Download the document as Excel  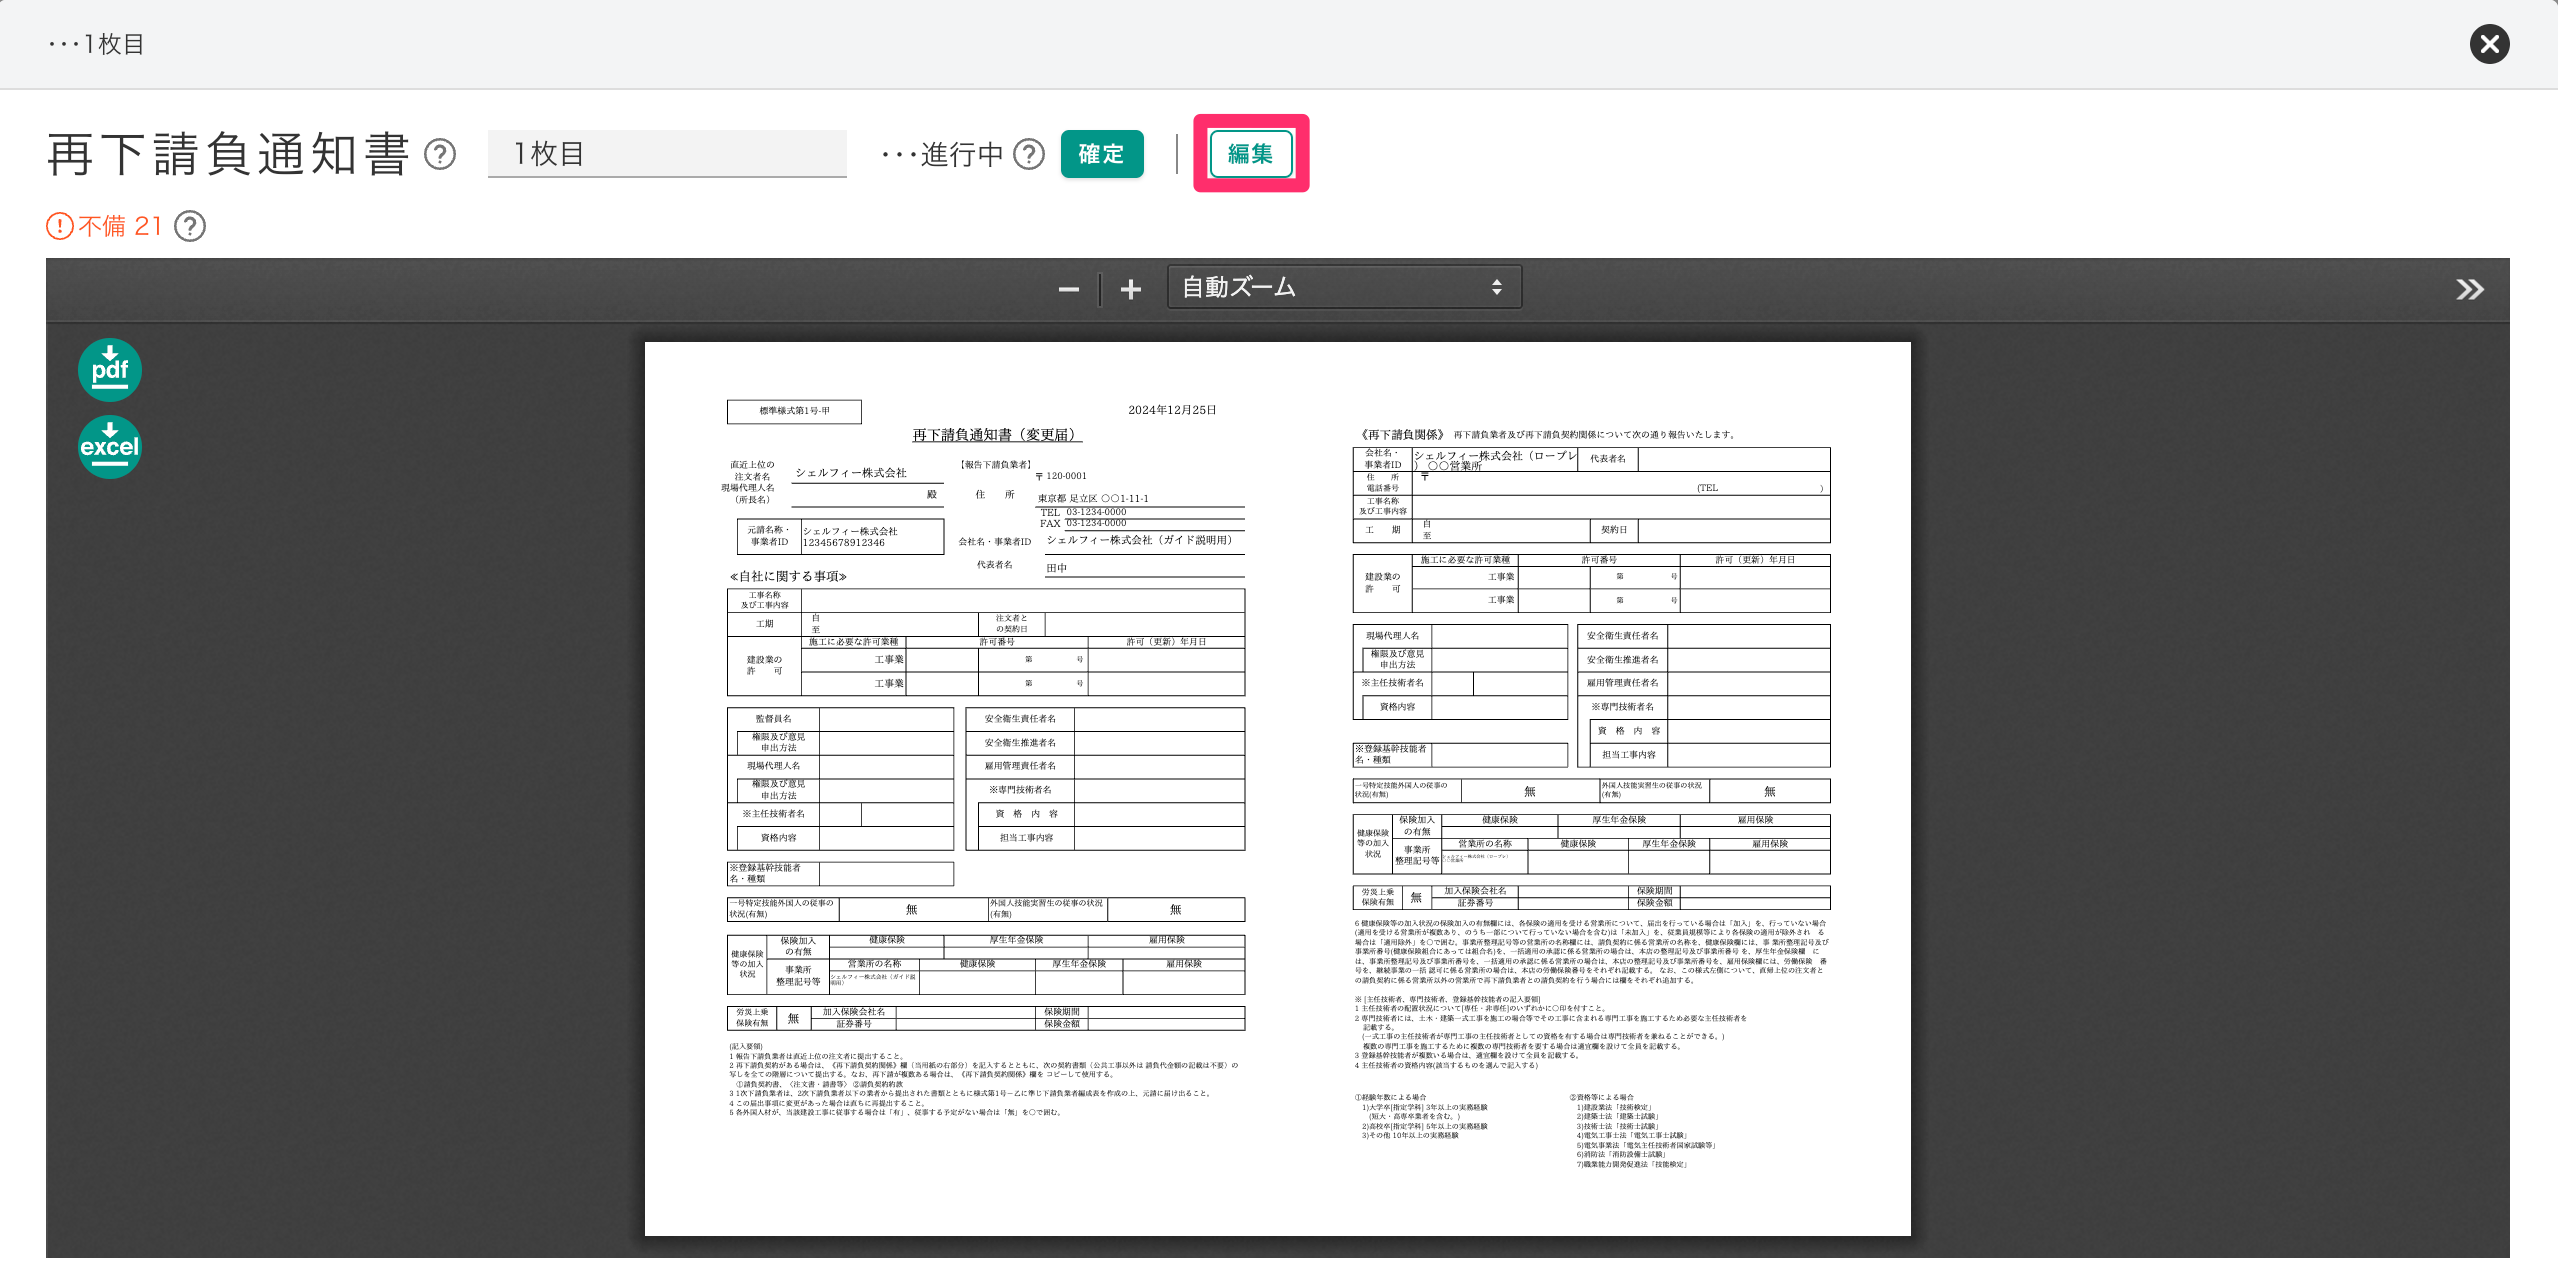tap(109, 447)
